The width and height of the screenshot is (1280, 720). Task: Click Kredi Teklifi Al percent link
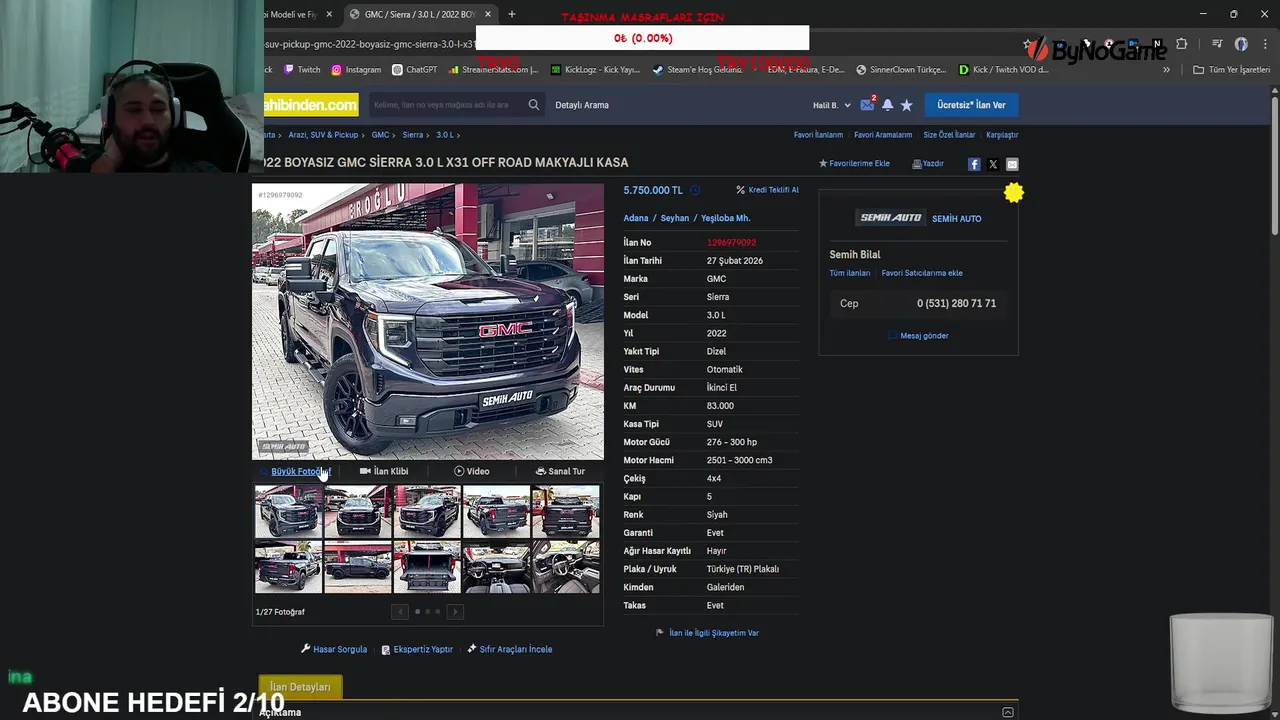[768, 190]
